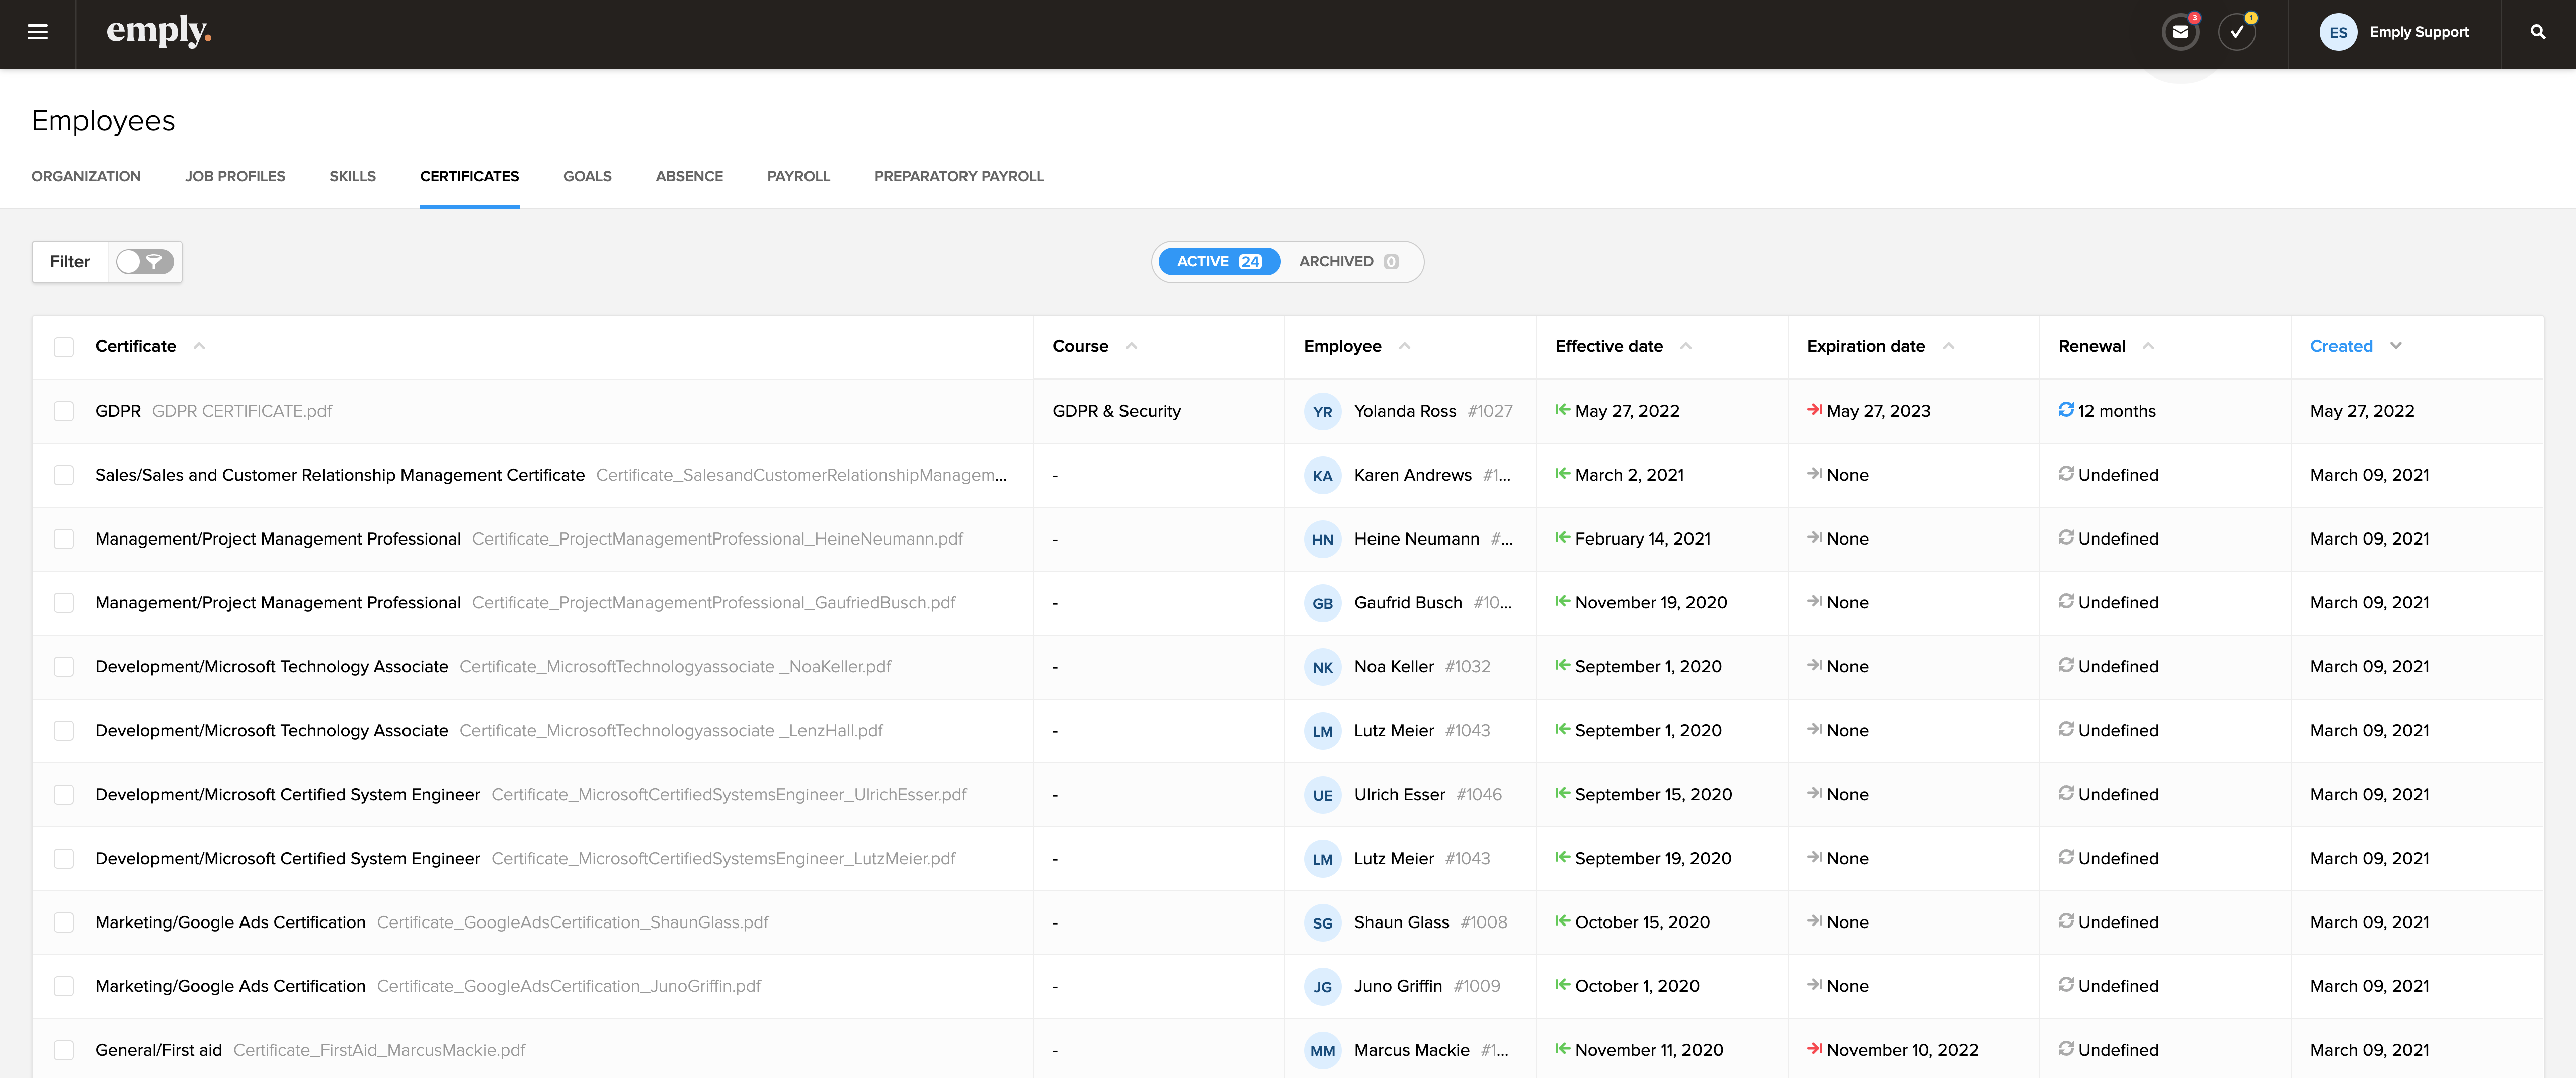This screenshot has height=1078, width=2576.
Task: Open the tasks checkmark icon
Action: [2237, 32]
